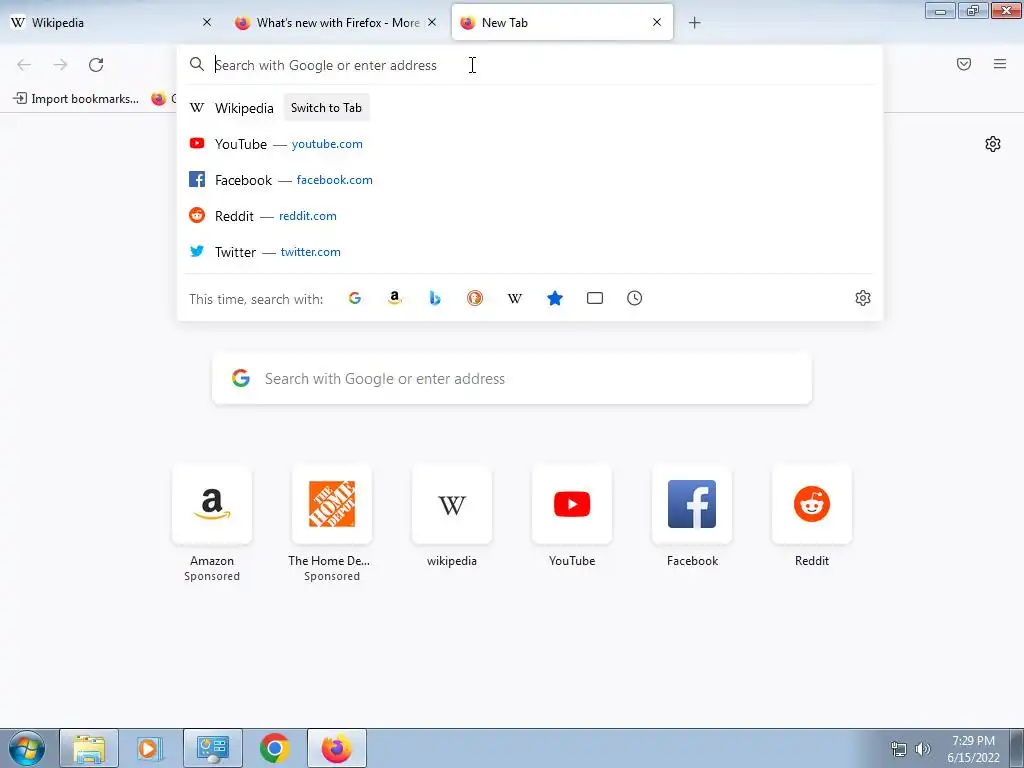The image size is (1024, 768).
Task: Open the Save to Pocket icon
Action: tap(964, 64)
